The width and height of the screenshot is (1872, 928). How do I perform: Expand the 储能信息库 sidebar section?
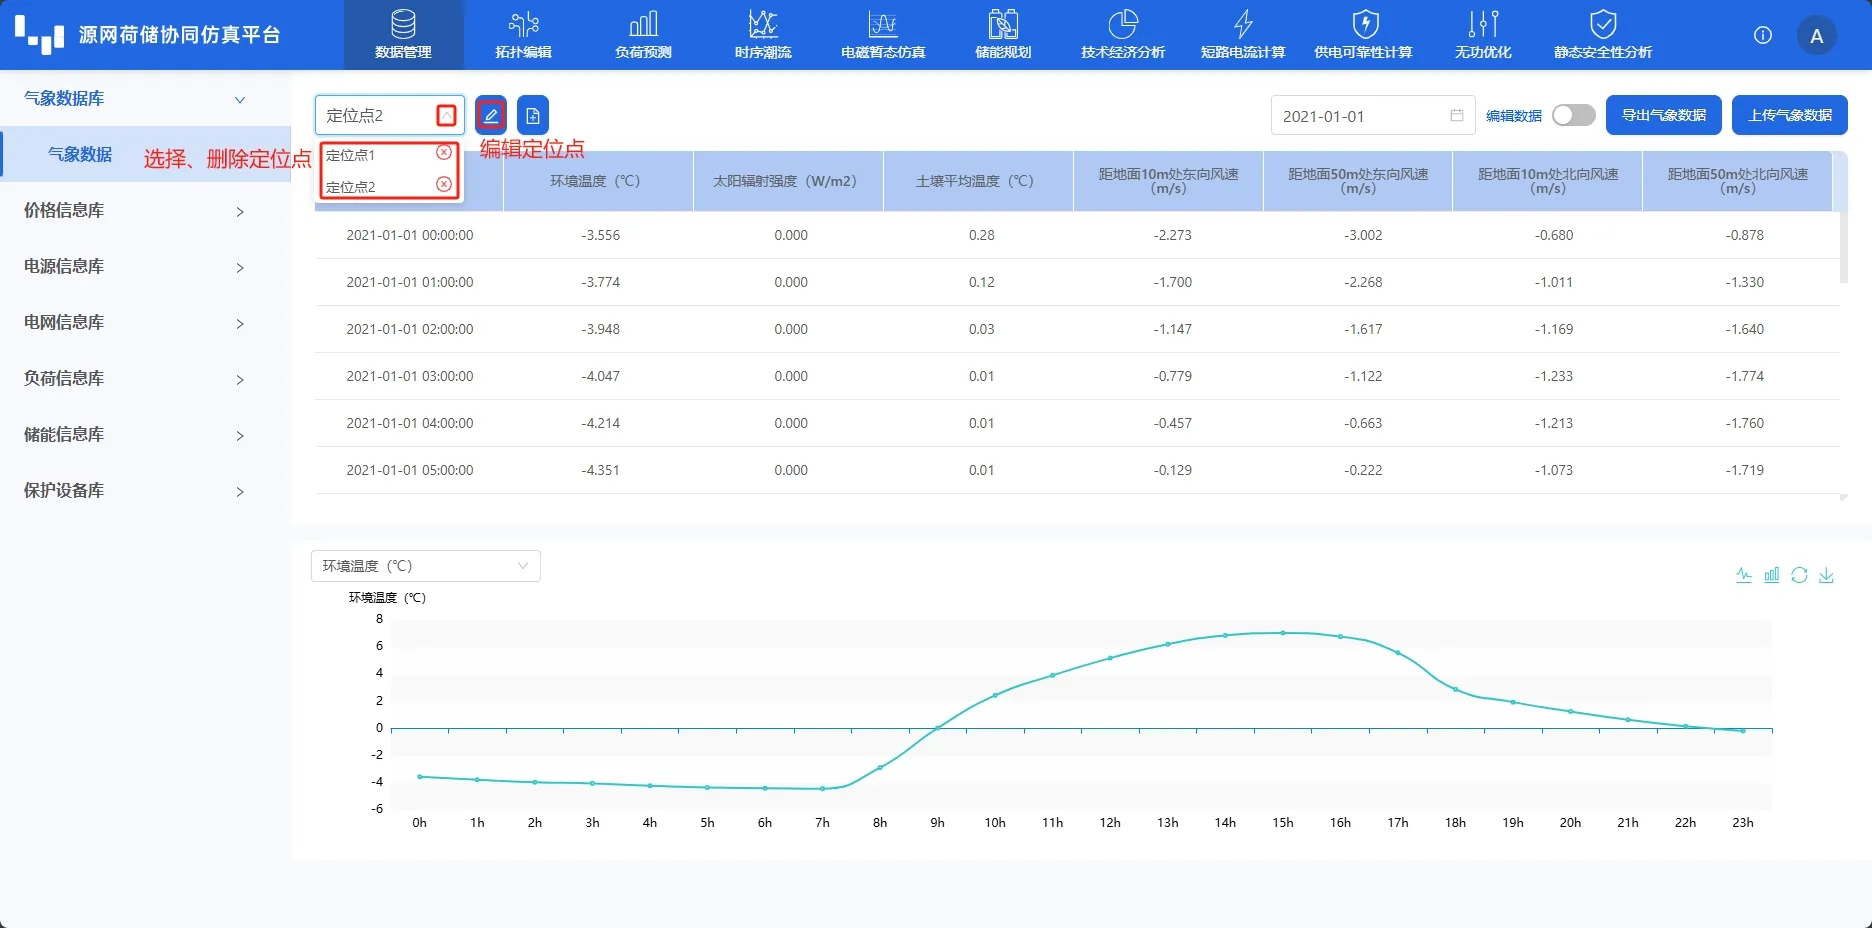click(239, 435)
